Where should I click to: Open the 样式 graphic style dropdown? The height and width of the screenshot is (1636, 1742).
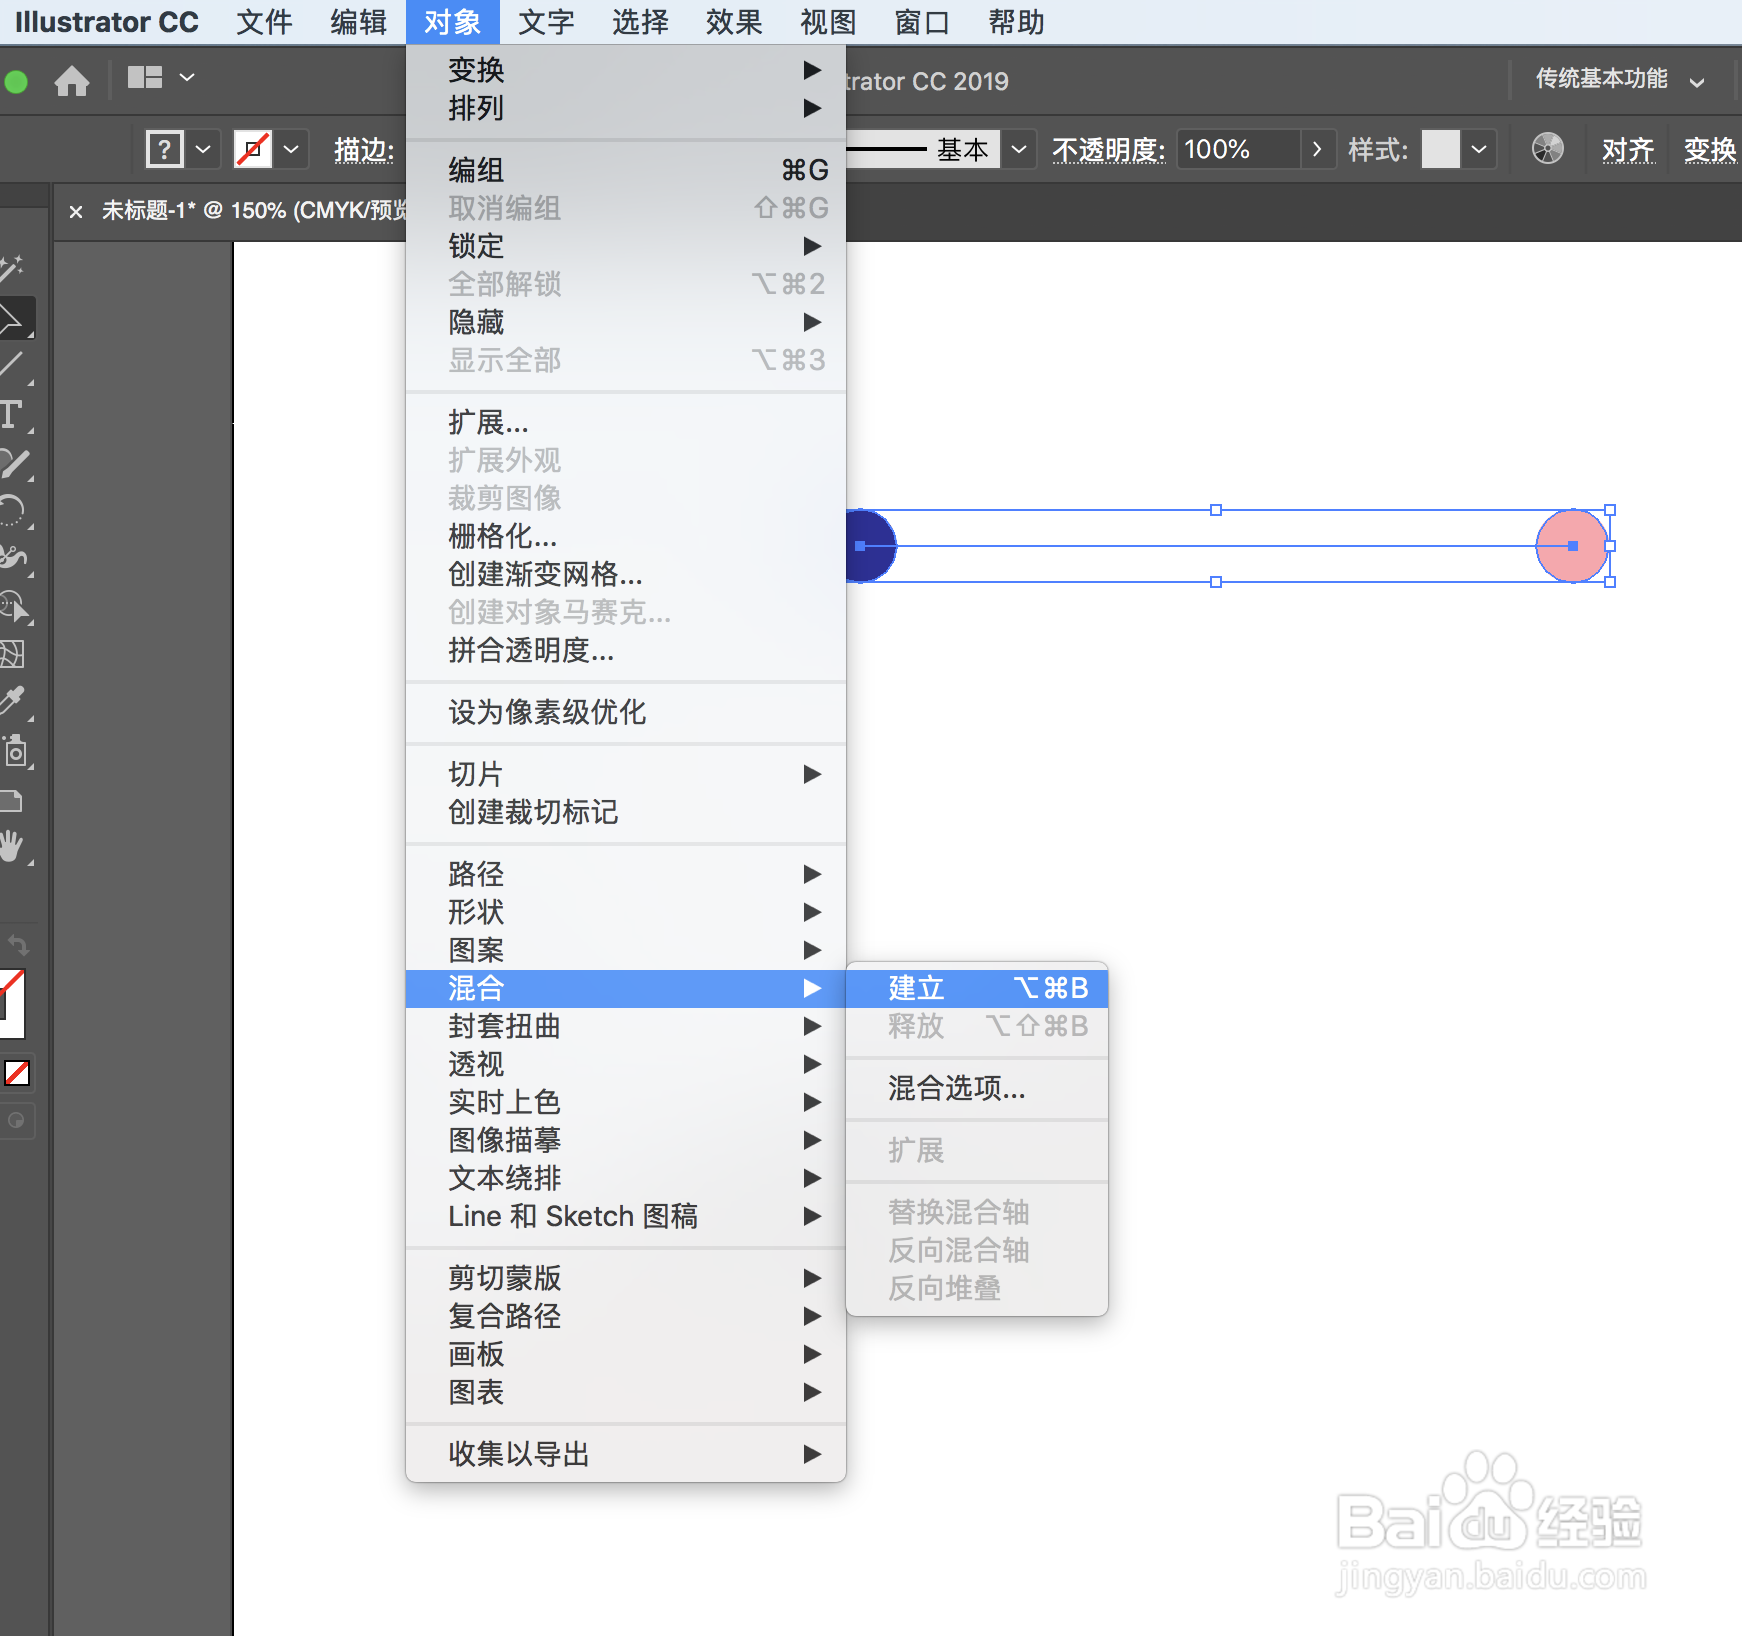1479,150
